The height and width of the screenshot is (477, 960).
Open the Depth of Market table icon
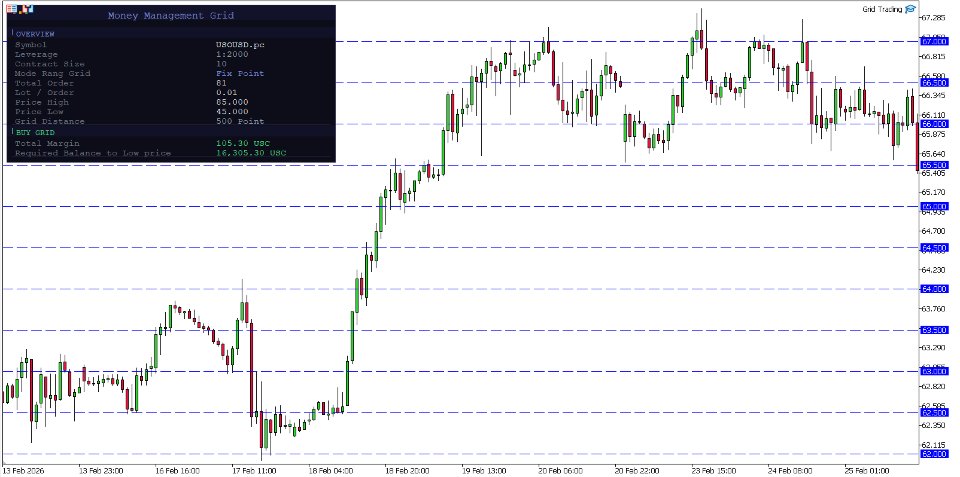point(12,9)
